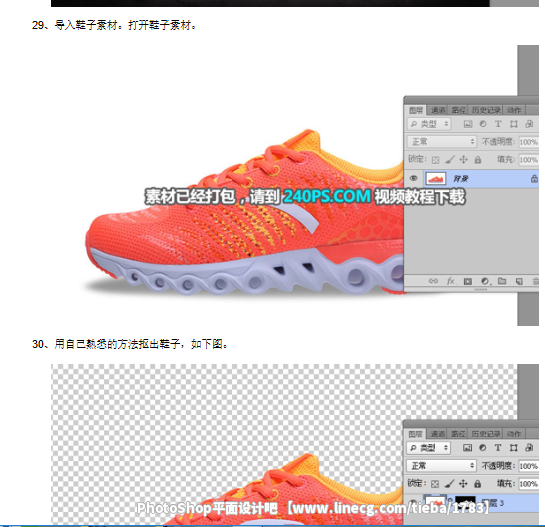
Task: Click 不透明度 label in step 29 panel
Action: (498, 142)
